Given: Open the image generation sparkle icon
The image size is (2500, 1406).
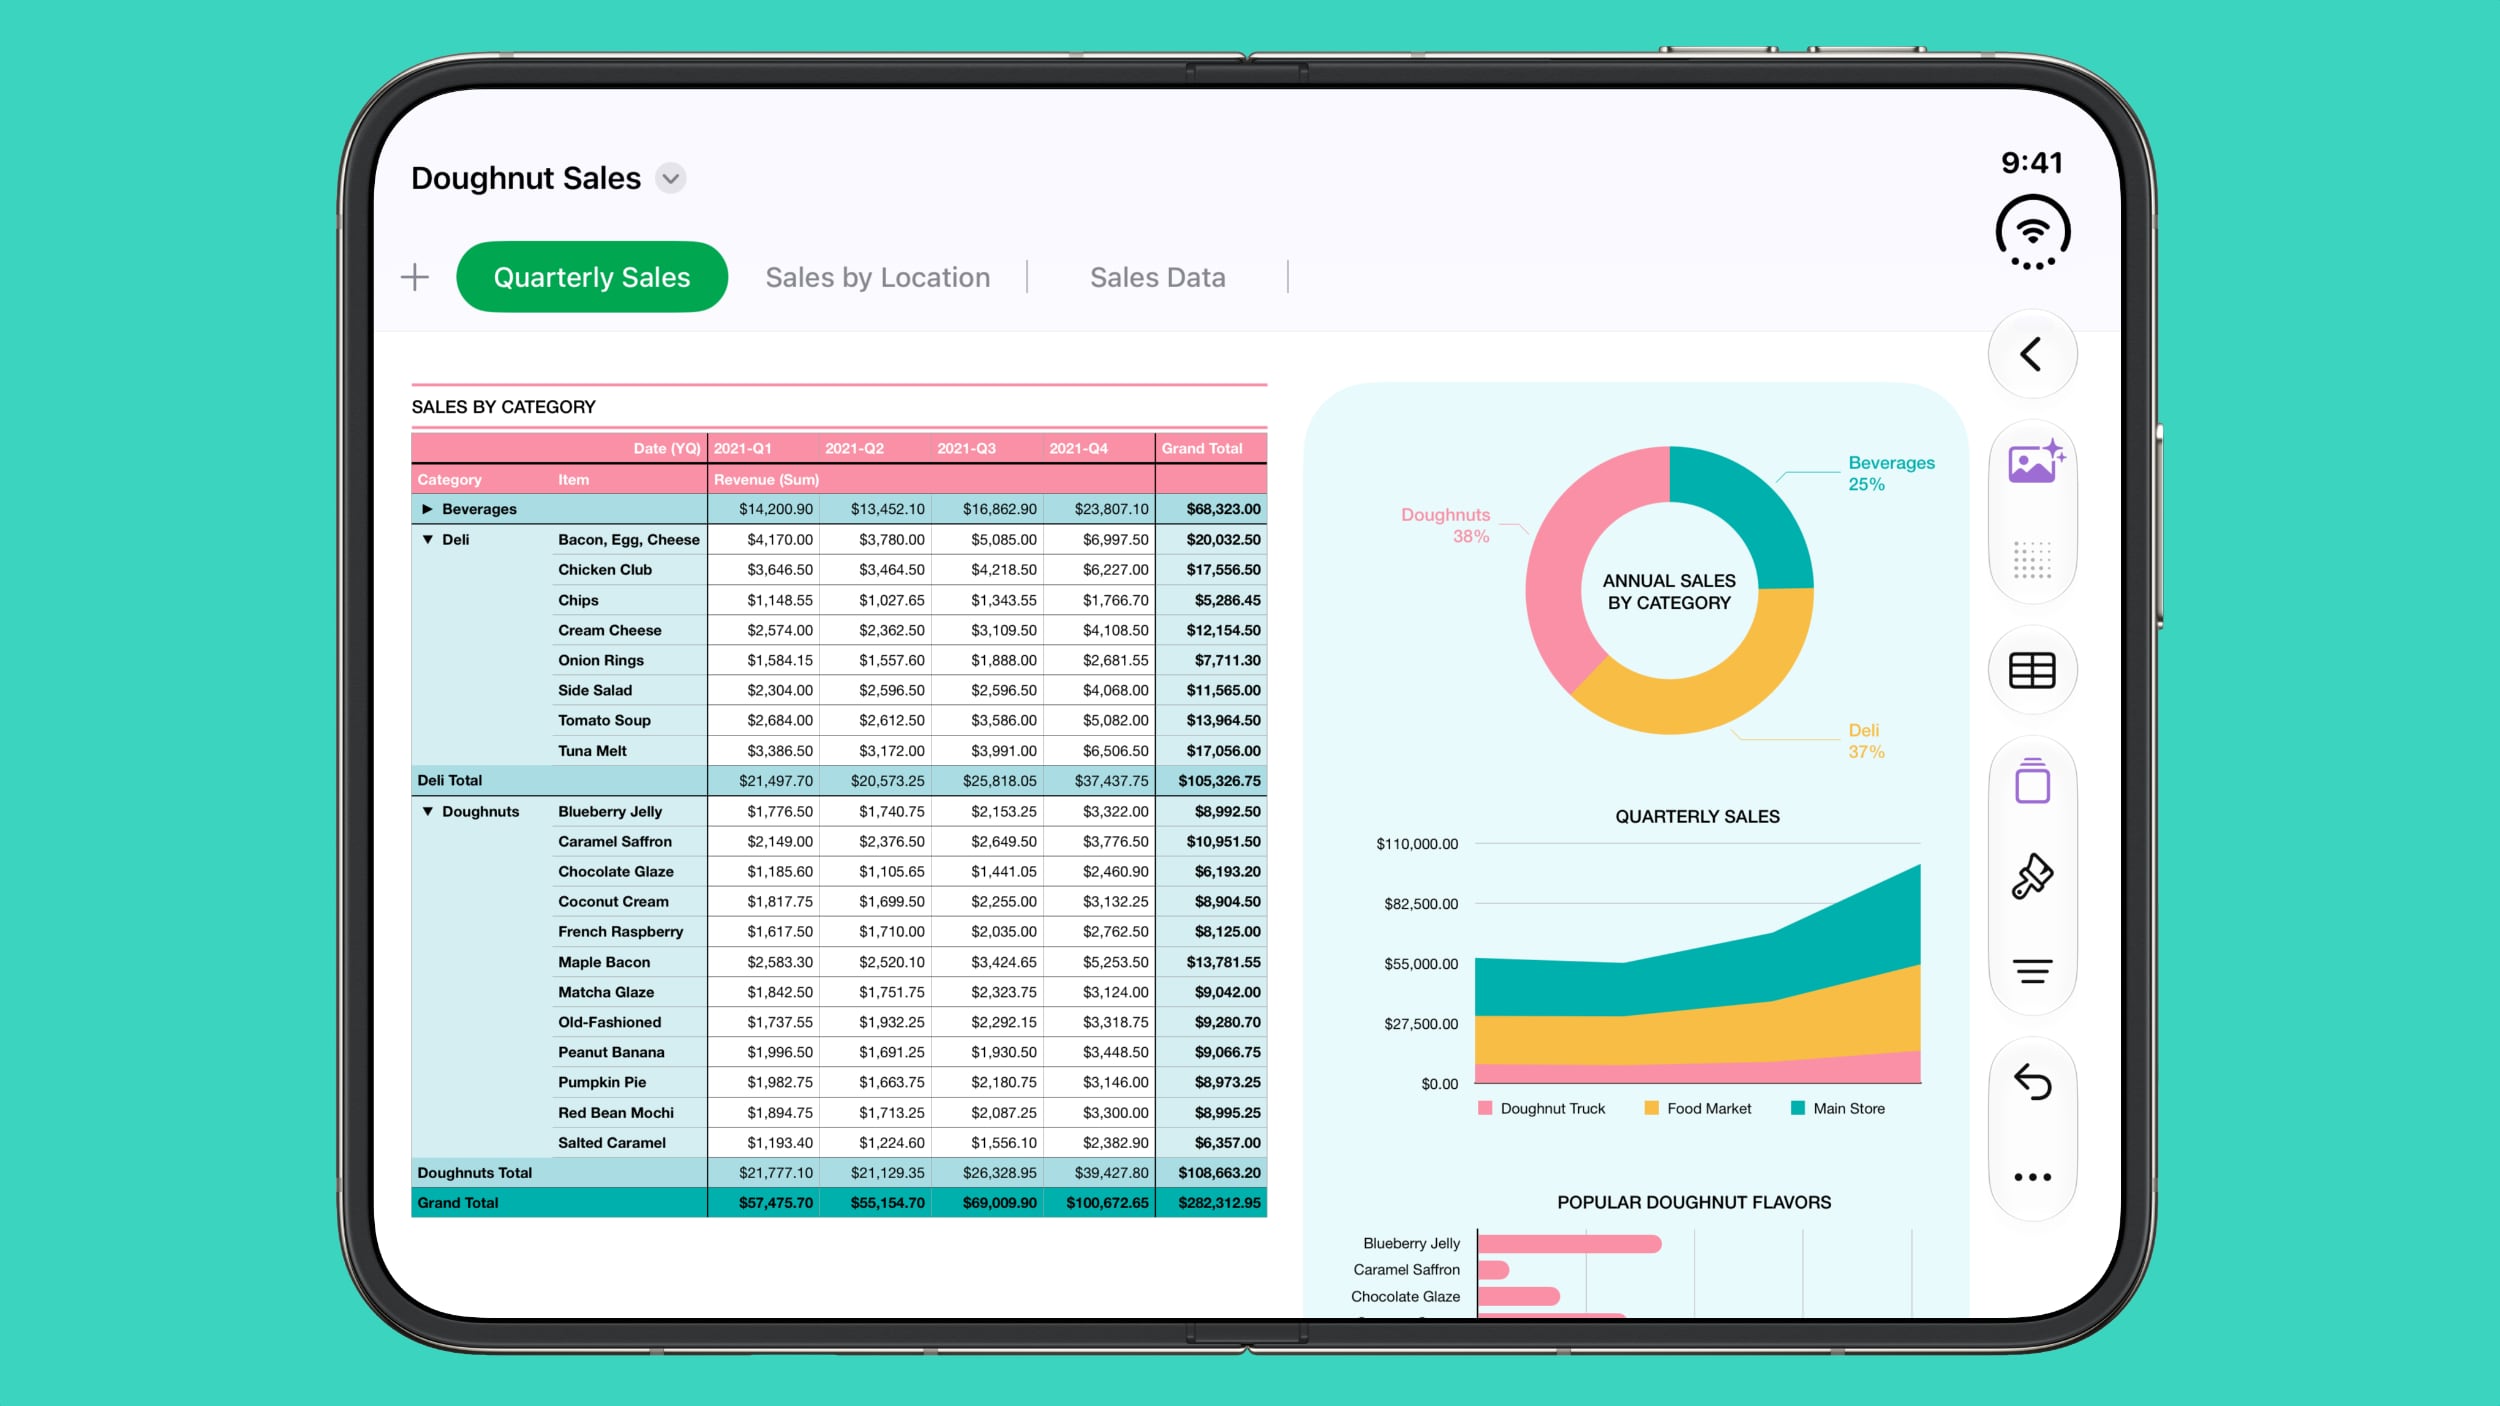Looking at the screenshot, I should 2036,462.
